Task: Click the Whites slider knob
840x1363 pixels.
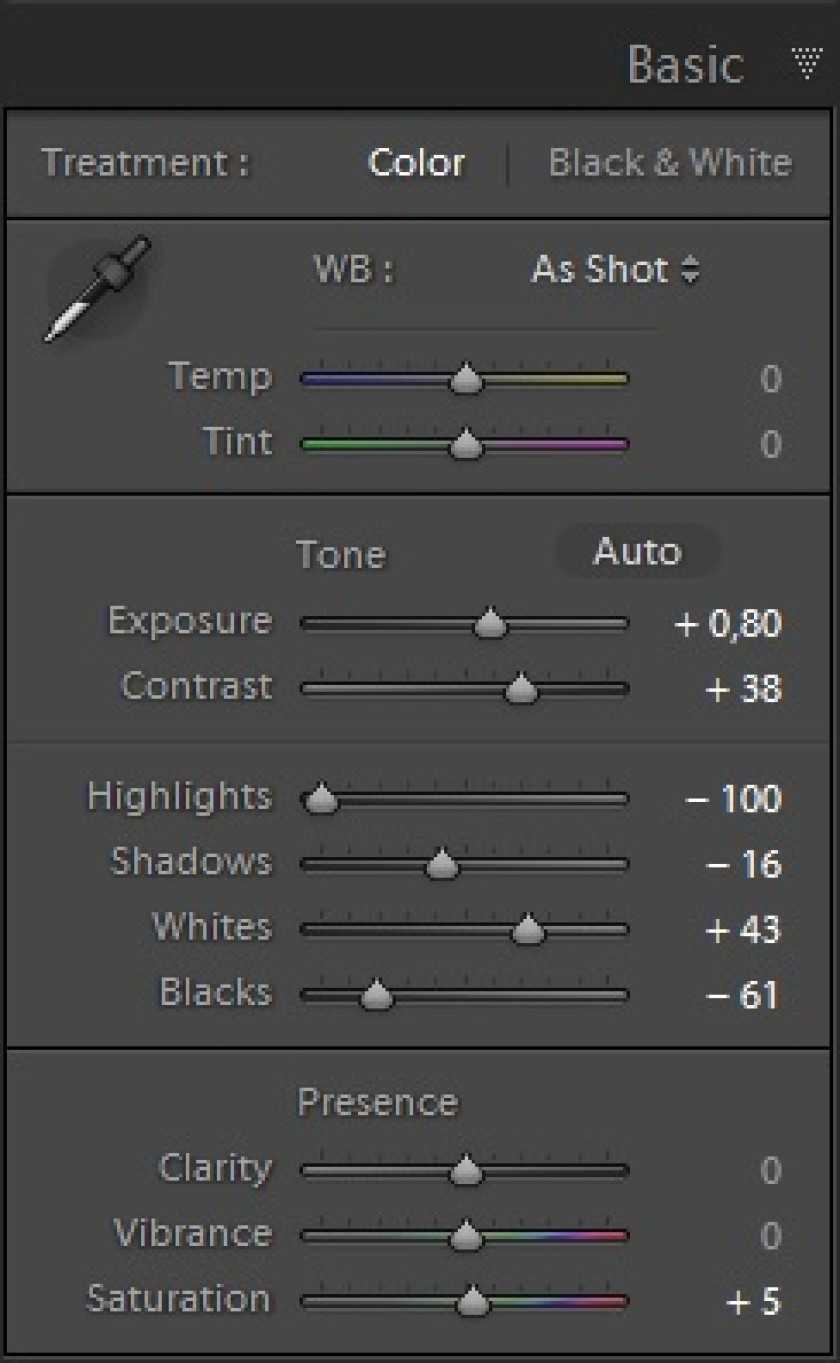Action: click(528, 931)
